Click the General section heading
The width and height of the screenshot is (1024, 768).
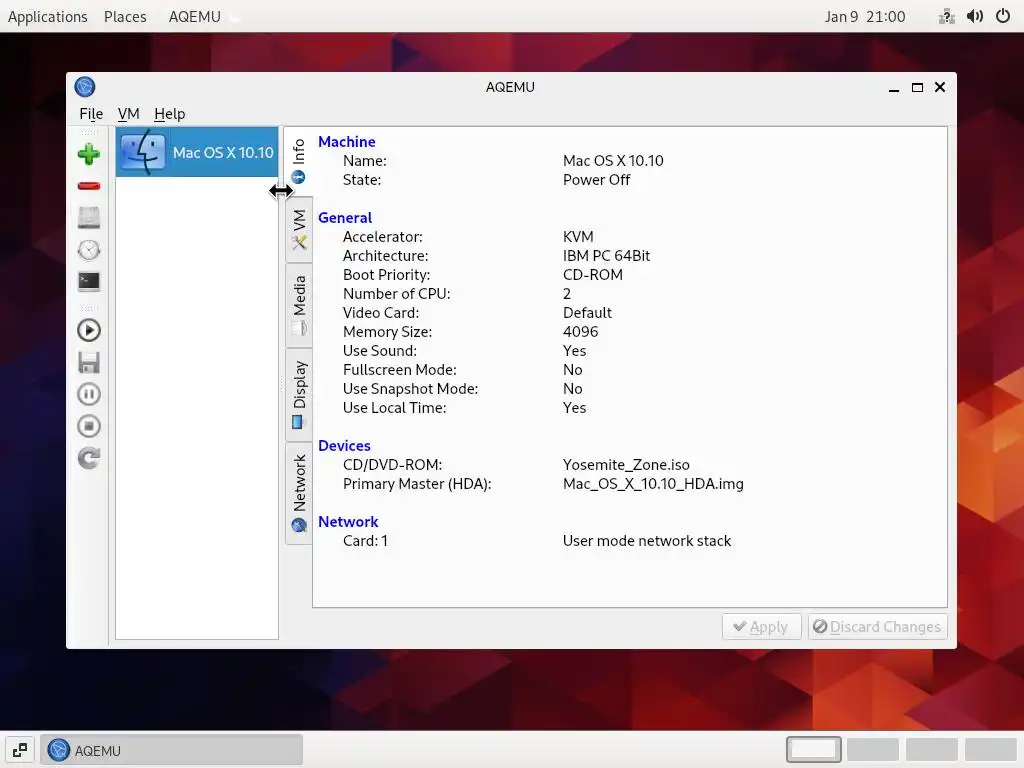[345, 217]
